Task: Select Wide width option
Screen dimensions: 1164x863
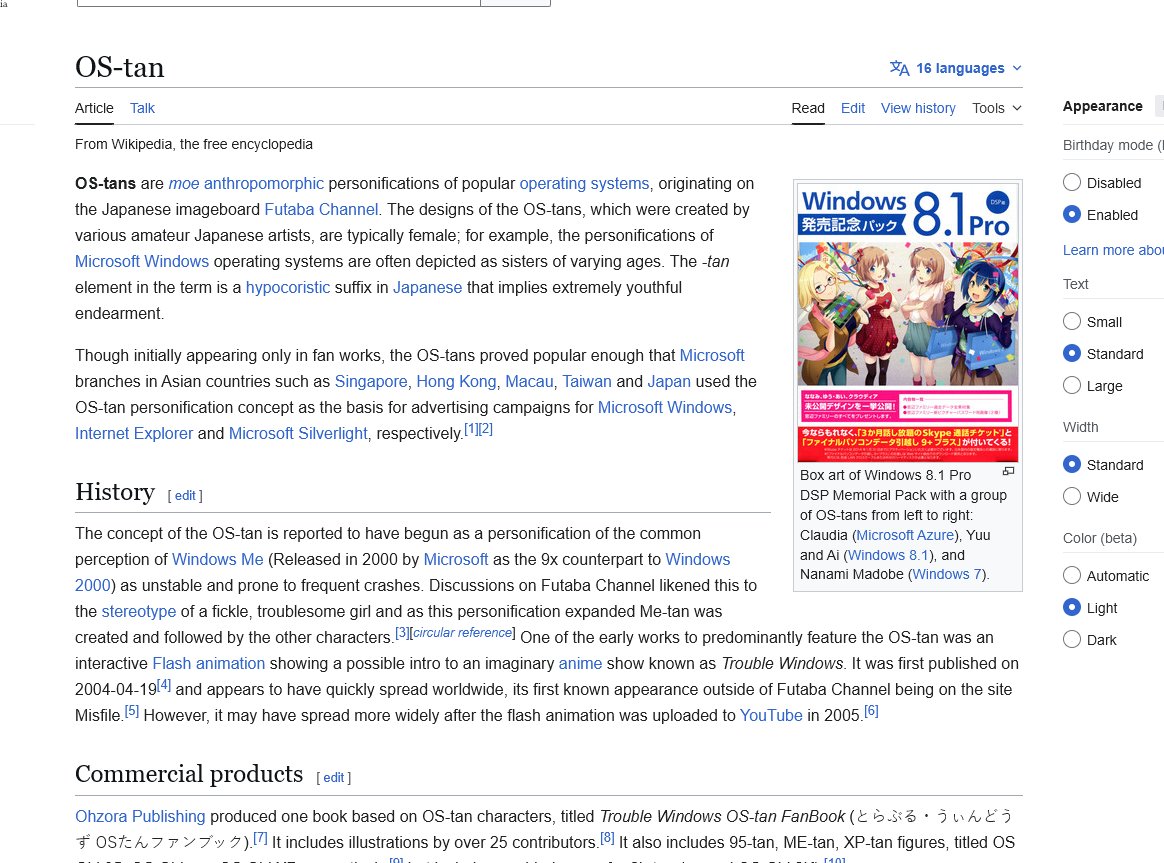Action: (1071, 496)
